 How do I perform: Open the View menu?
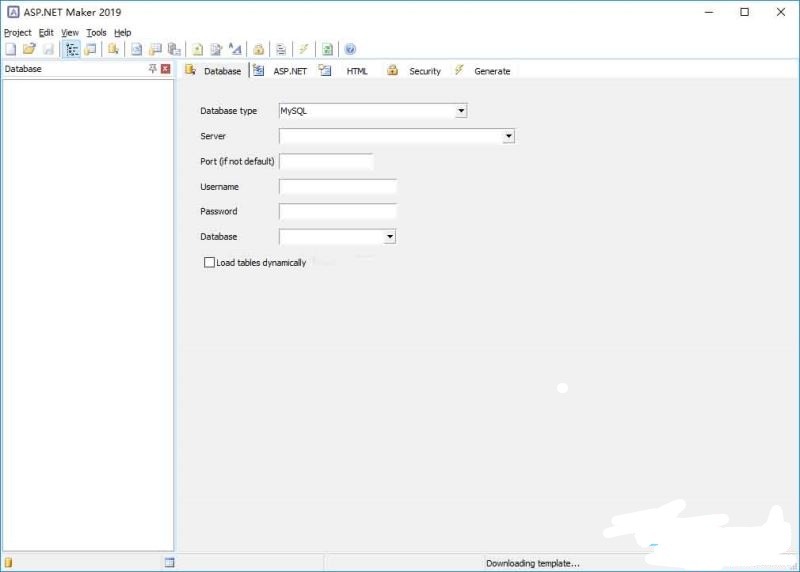click(x=70, y=33)
